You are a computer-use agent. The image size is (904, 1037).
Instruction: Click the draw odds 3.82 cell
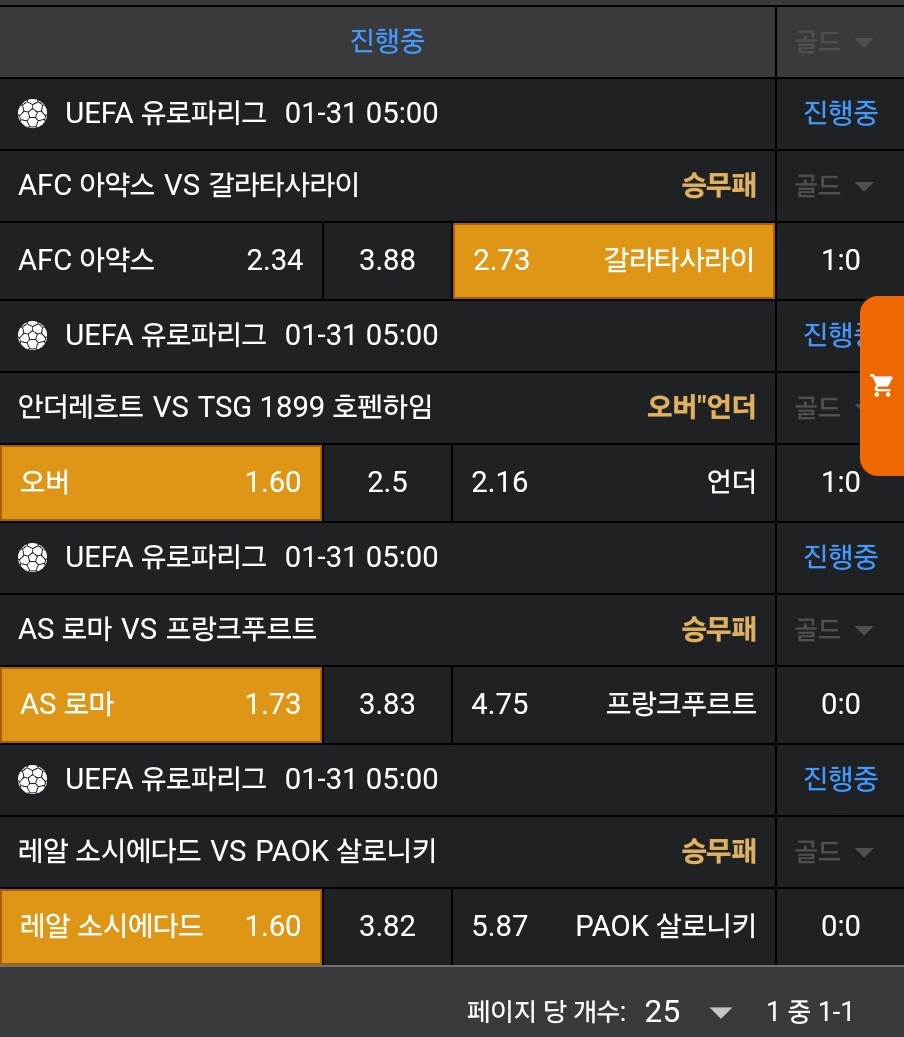(x=387, y=926)
